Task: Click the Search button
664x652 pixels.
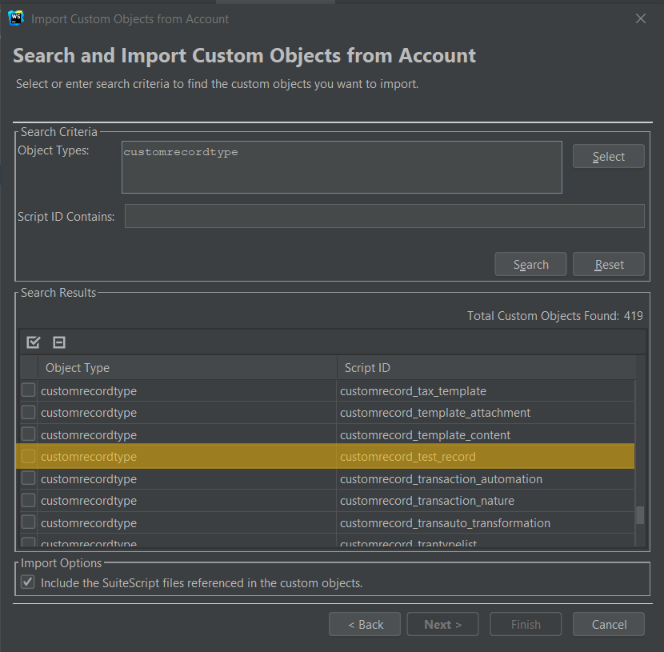Action: pos(531,264)
